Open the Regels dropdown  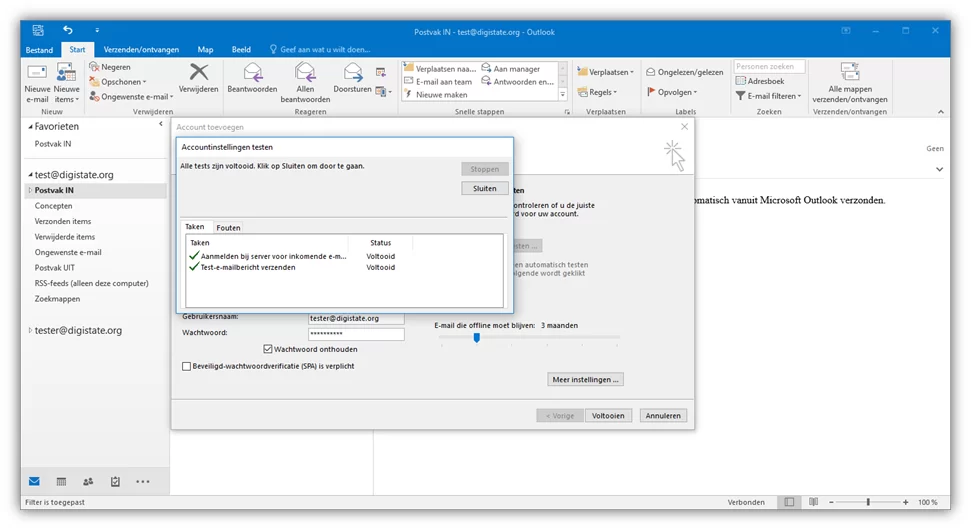[x=598, y=92]
